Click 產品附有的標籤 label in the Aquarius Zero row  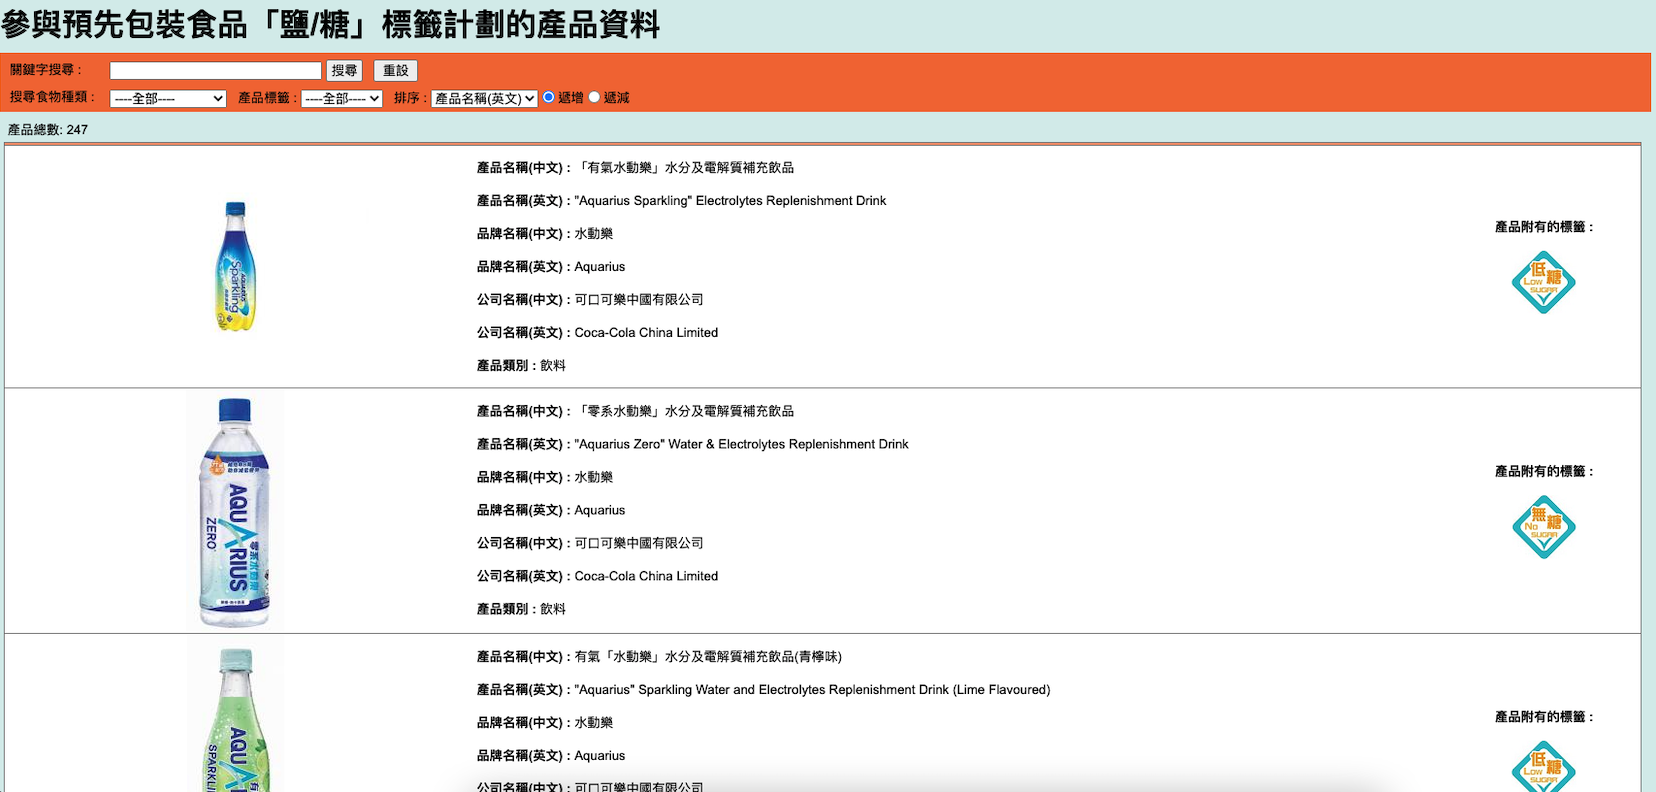[x=1544, y=471]
